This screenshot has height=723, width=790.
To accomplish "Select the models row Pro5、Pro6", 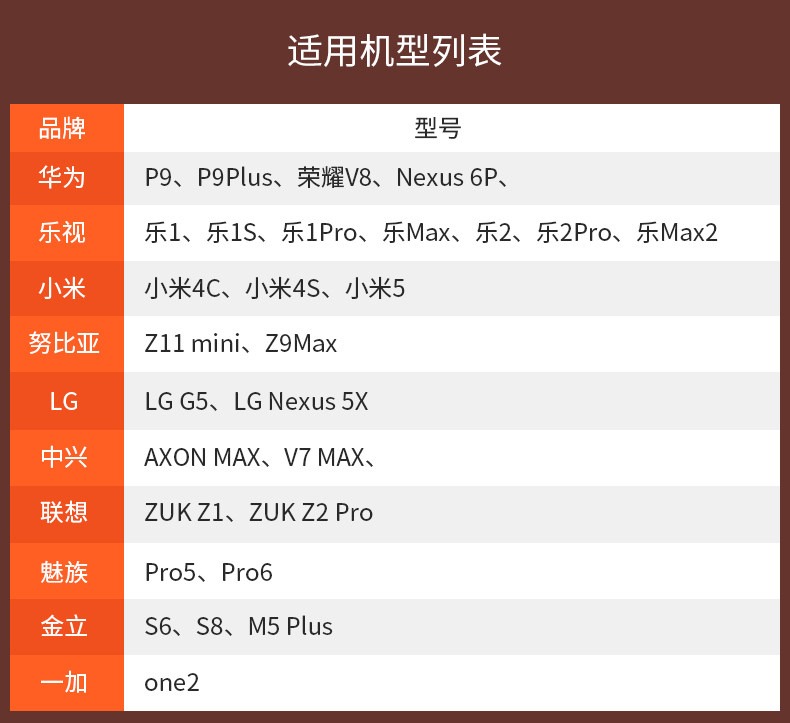I will pyautogui.click(x=451, y=571).
